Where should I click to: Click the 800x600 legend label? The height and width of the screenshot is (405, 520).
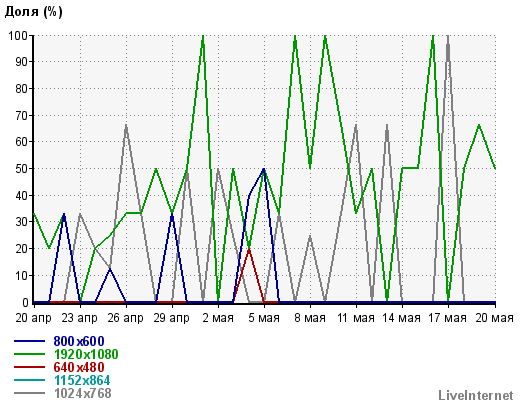click(x=79, y=341)
